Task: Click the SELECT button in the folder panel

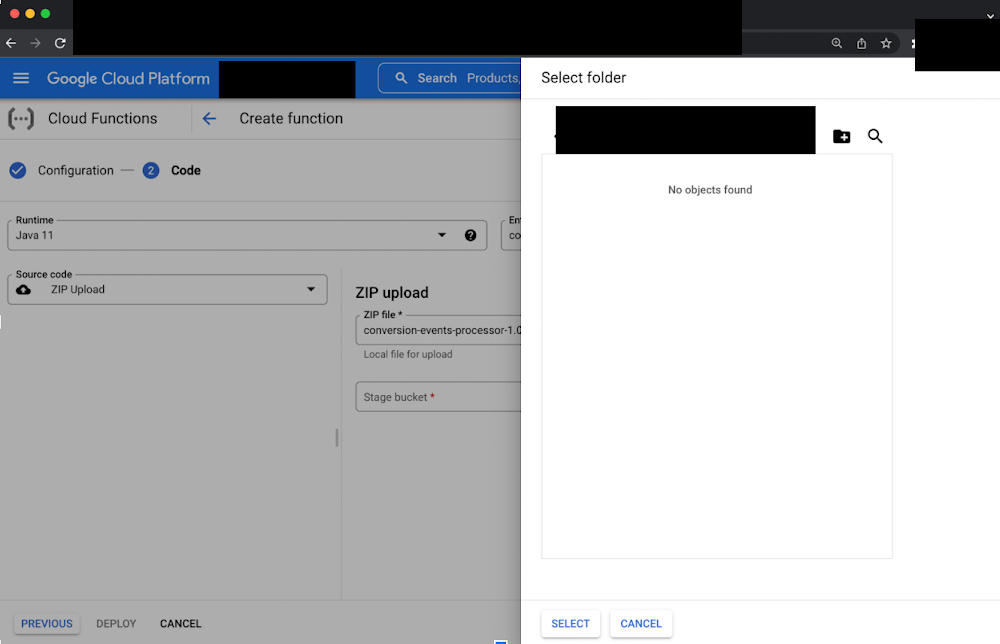Action: [570, 624]
